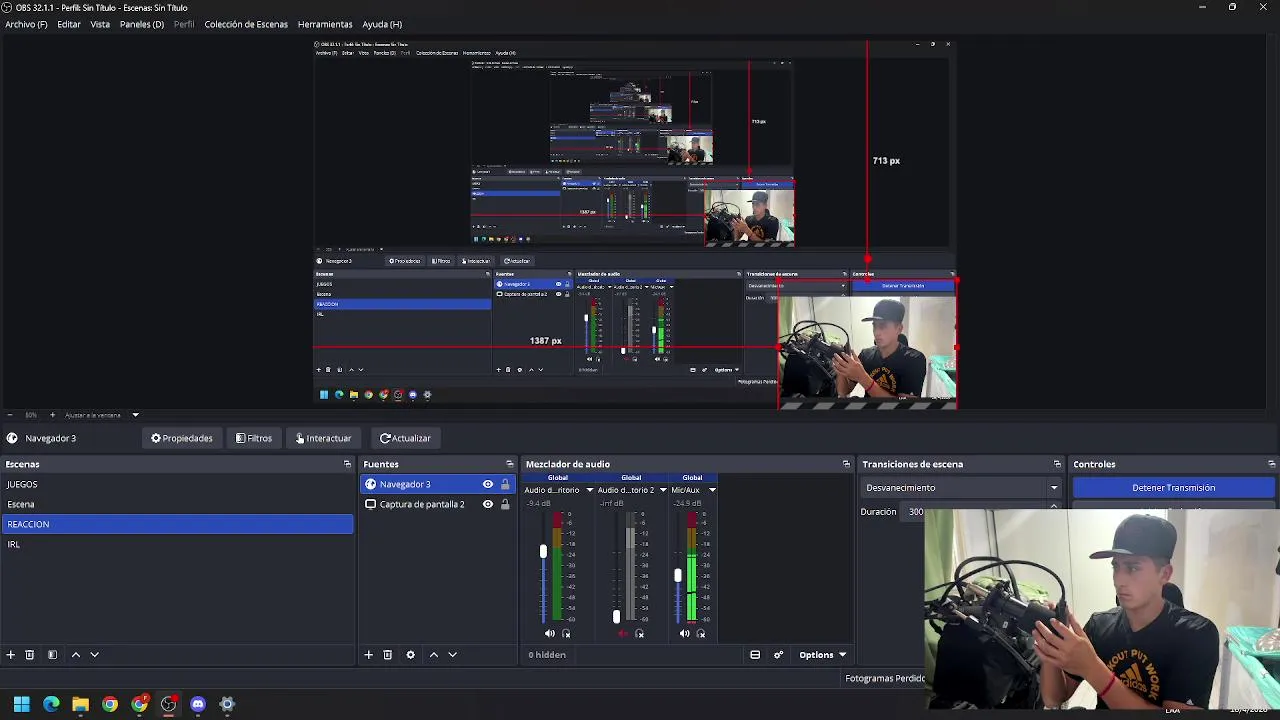Mute the Audio d...ritorio channel
Image resolution: width=1280 pixels, height=720 pixels.
tap(549, 633)
